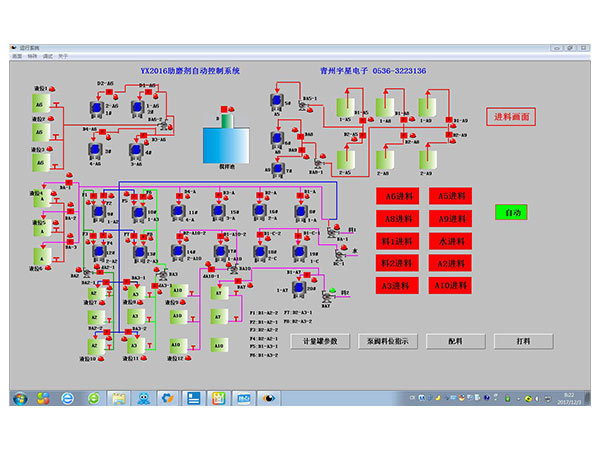
Task: Toggle the 料1进料 feed switch
Action: click(399, 241)
